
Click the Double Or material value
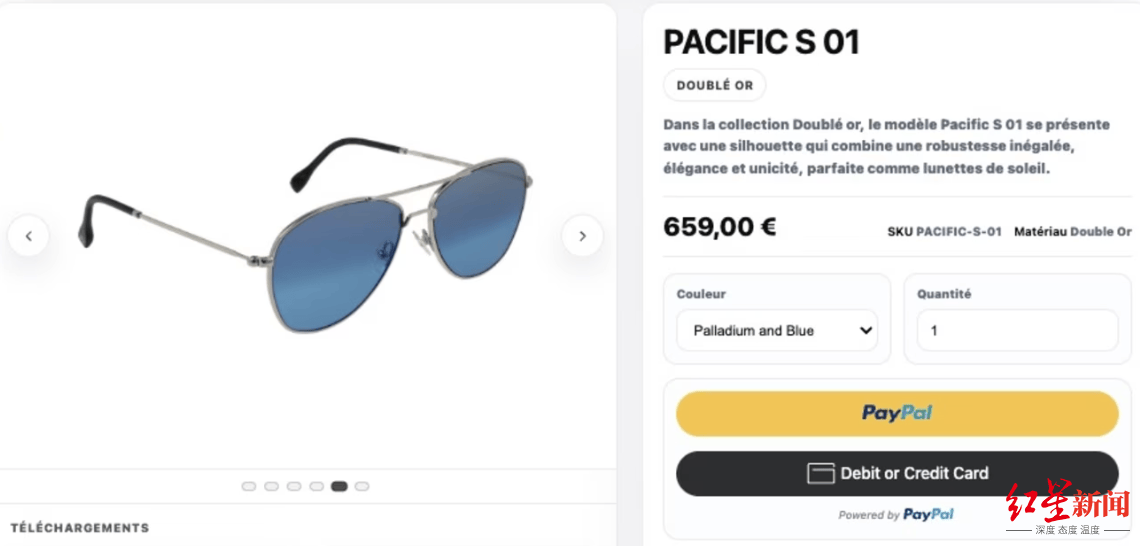pyautogui.click(x=1100, y=232)
